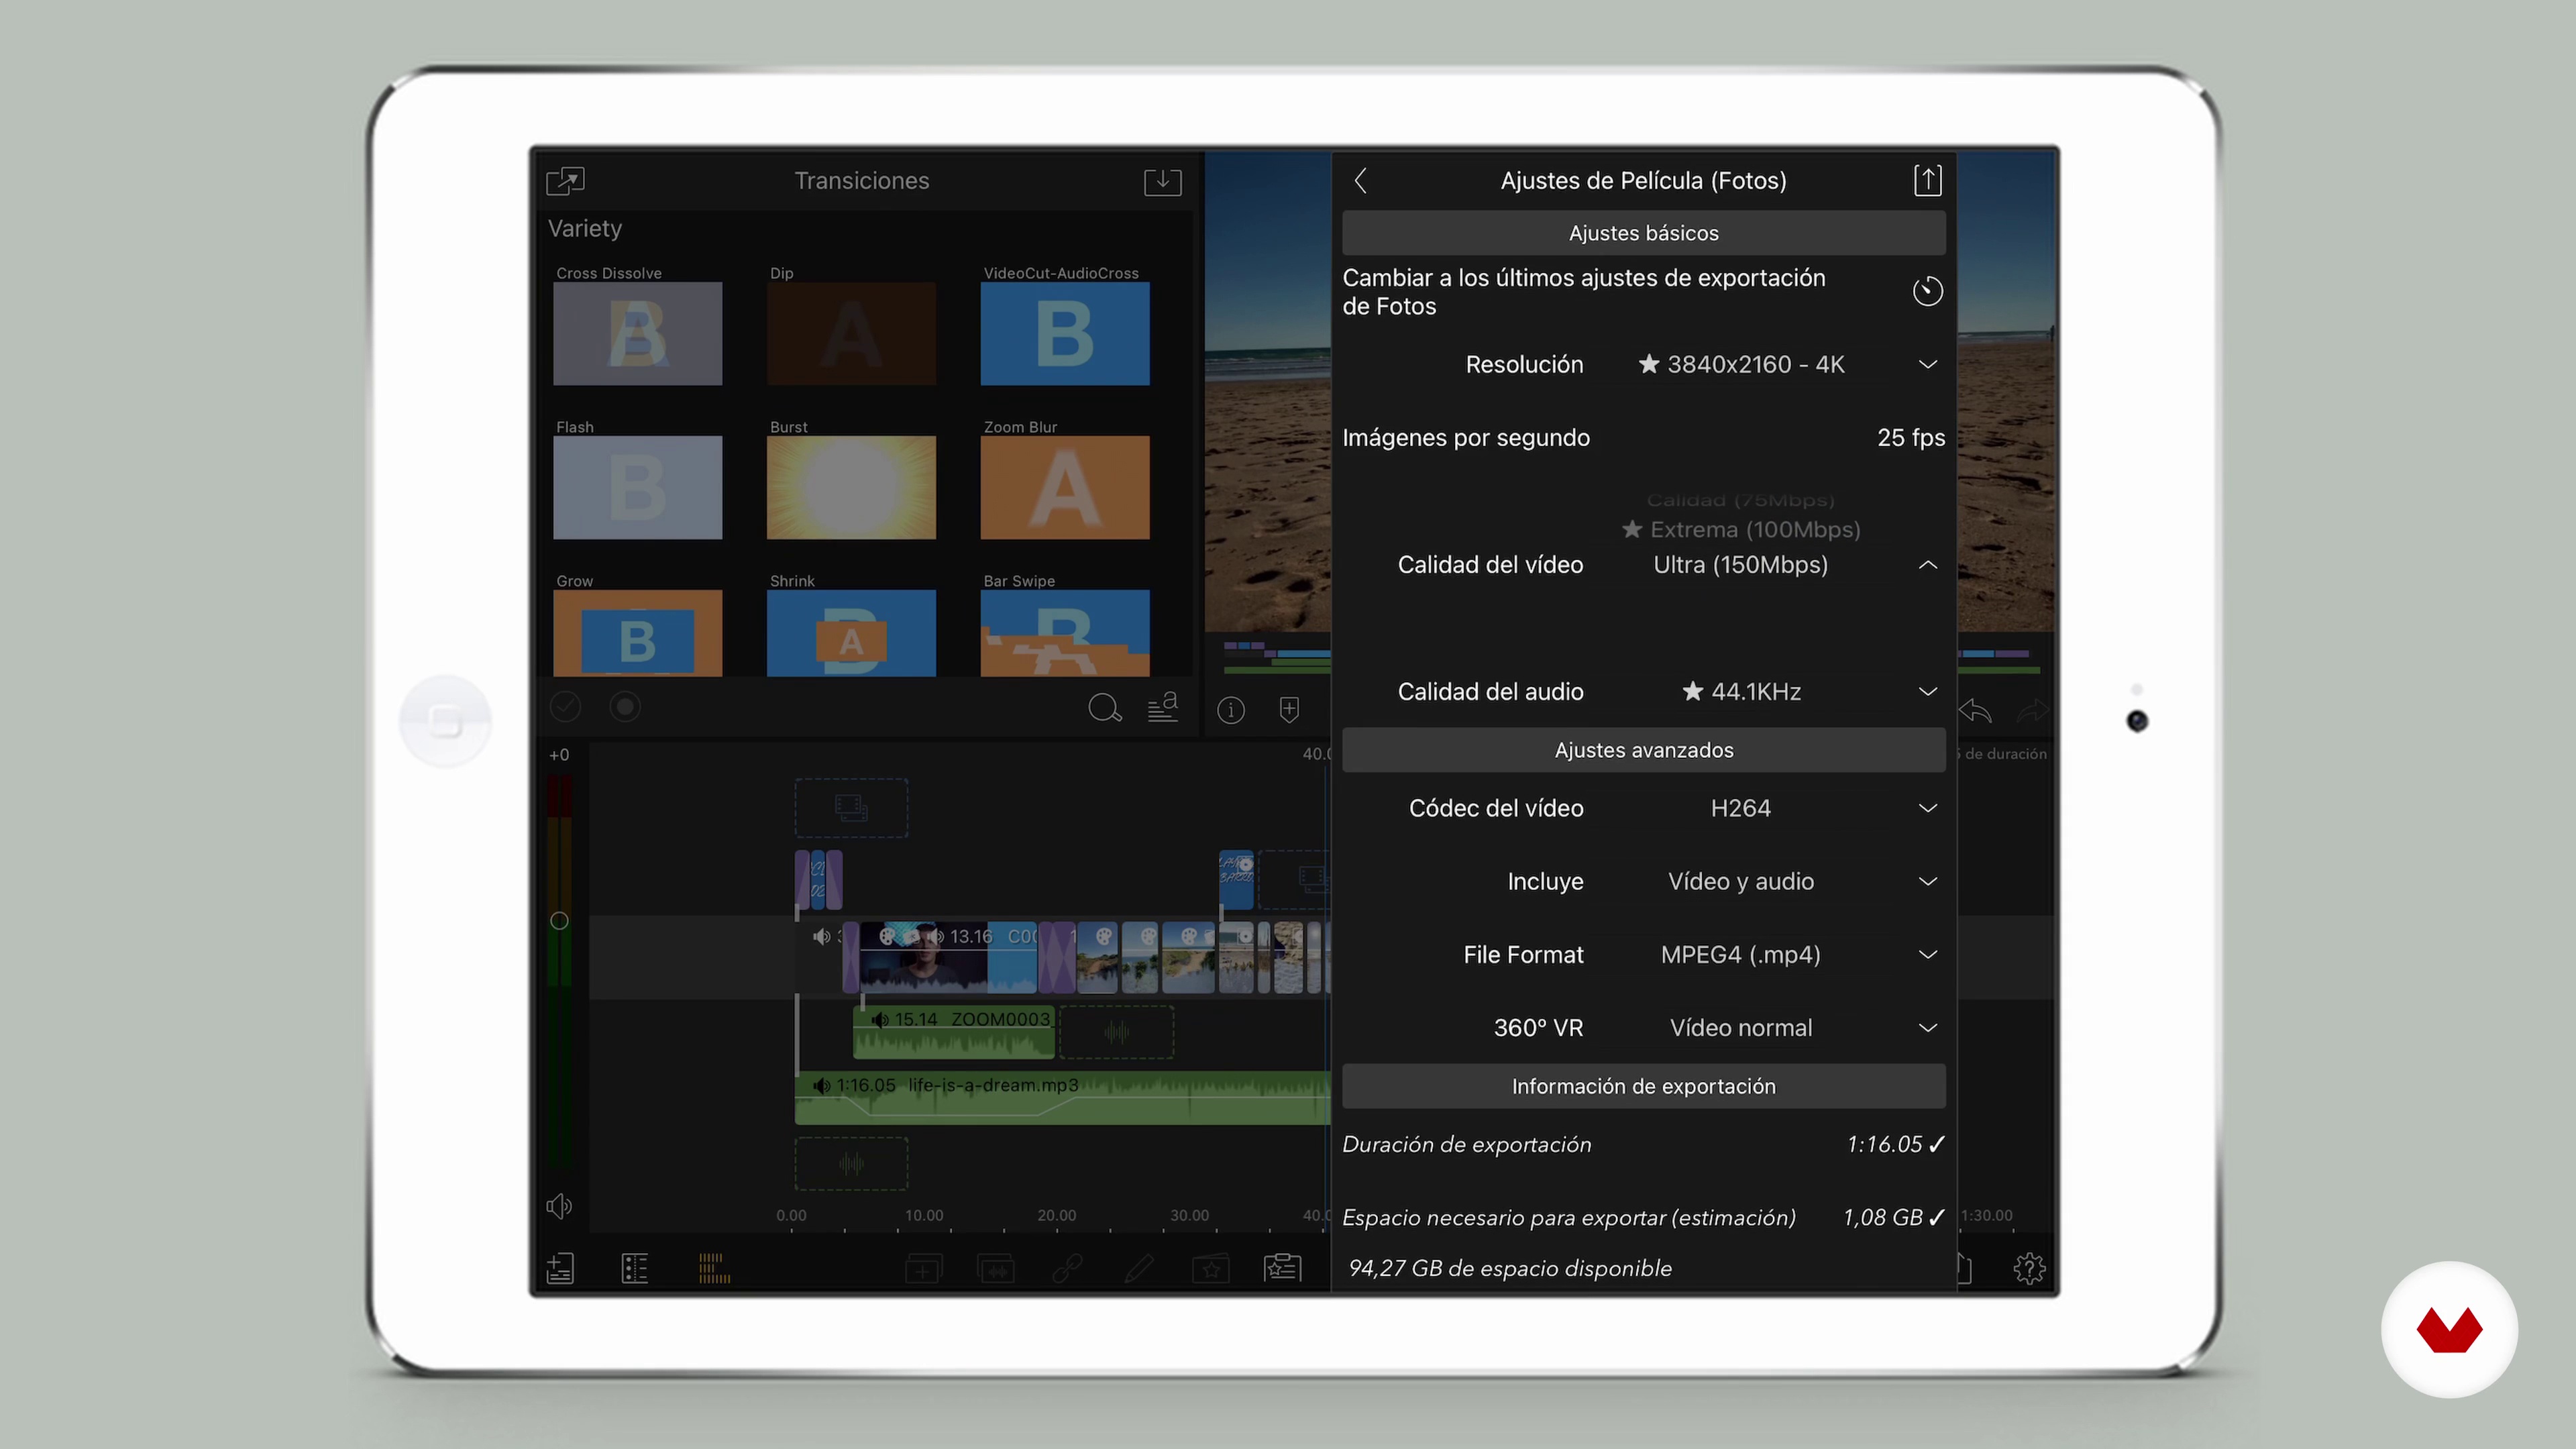Tap Cambiar a los últimos ajustes de exportación

click(x=1583, y=292)
